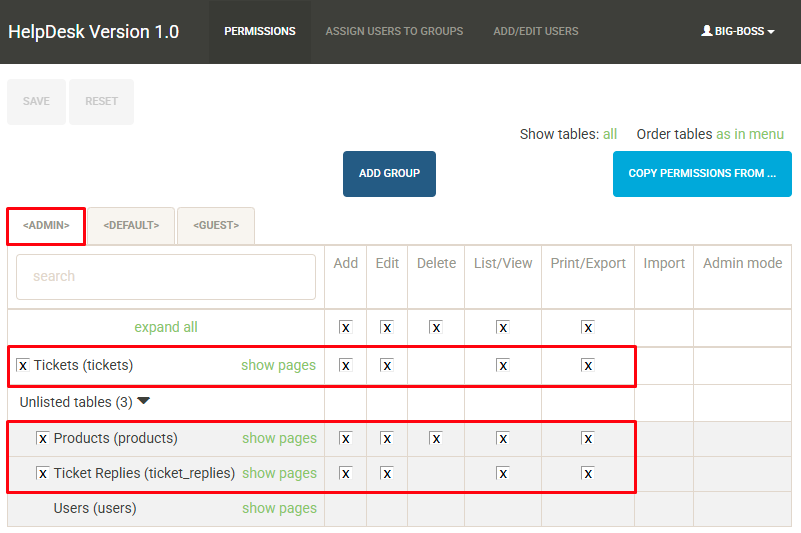Uncheck List/View permission for Products
The image size is (801, 533).
503,439
